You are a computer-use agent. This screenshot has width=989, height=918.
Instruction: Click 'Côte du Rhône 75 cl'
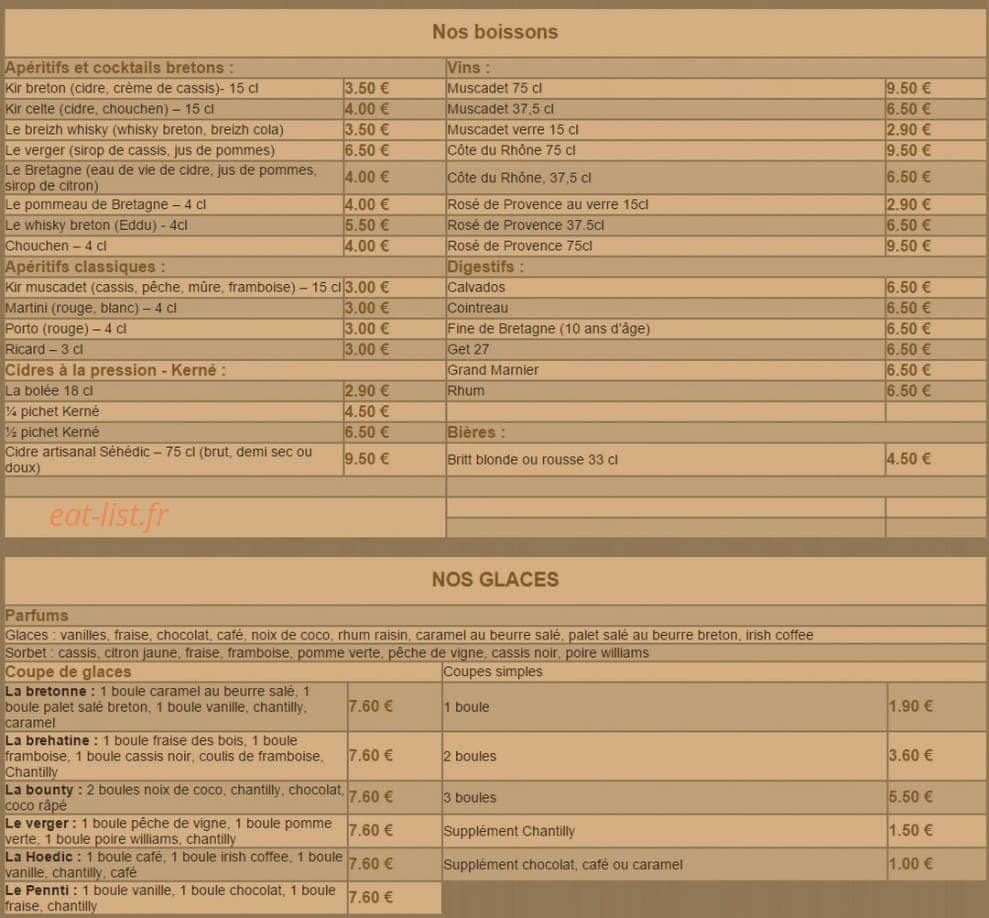512,151
